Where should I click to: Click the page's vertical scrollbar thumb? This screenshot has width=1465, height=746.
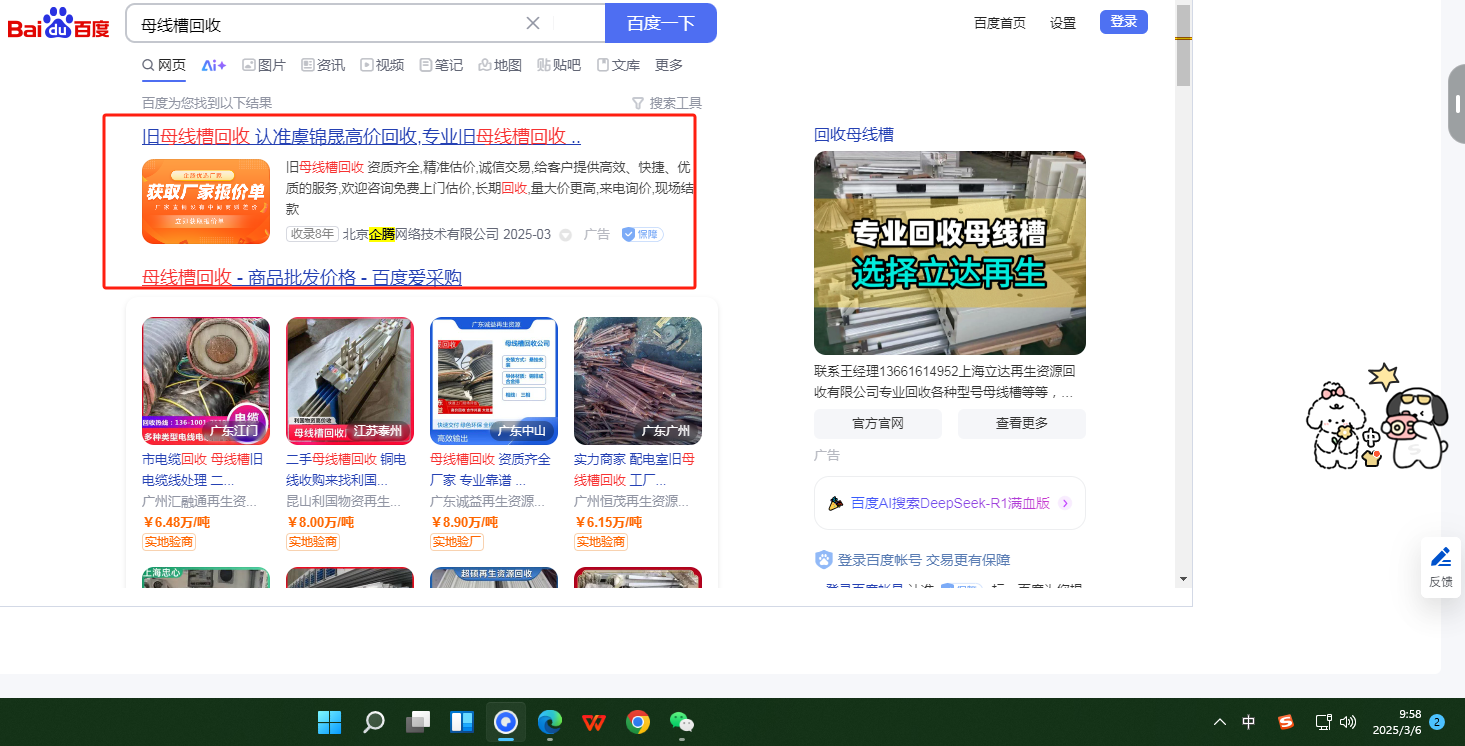[x=1183, y=45]
